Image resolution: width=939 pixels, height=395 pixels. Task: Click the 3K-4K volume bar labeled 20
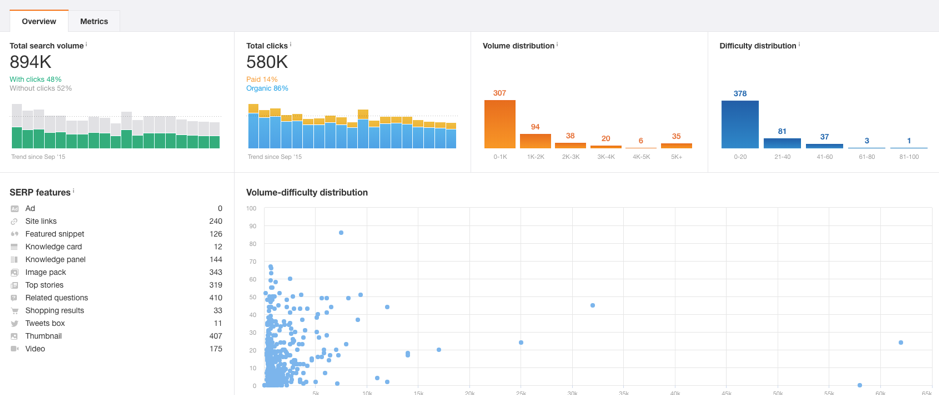tap(605, 147)
